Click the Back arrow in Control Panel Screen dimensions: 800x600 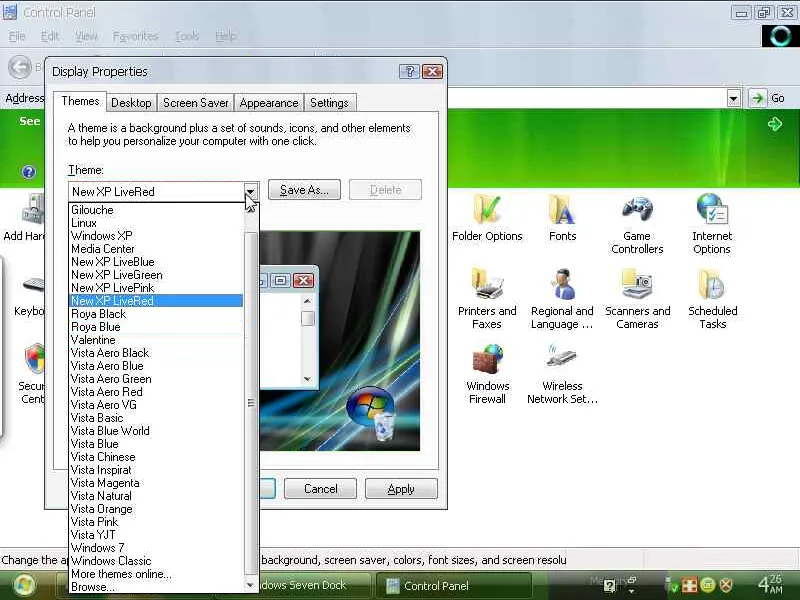click(x=20, y=67)
